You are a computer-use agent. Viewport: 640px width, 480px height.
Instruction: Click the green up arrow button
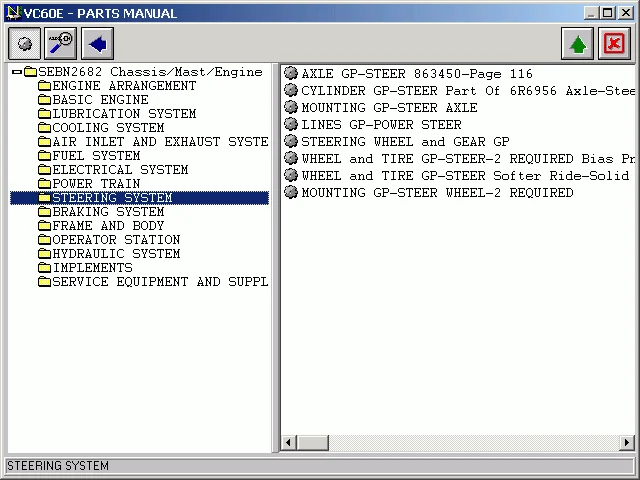point(577,43)
